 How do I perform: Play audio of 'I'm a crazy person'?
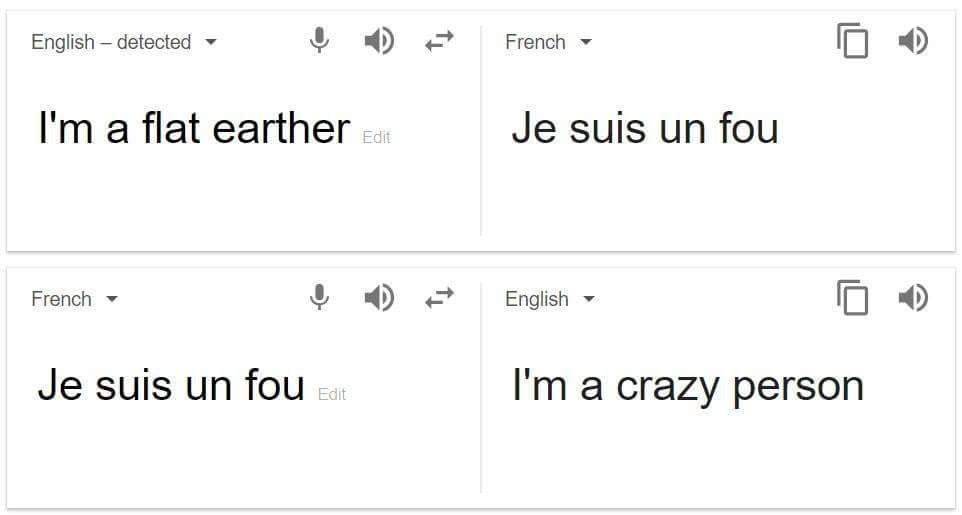[913, 298]
